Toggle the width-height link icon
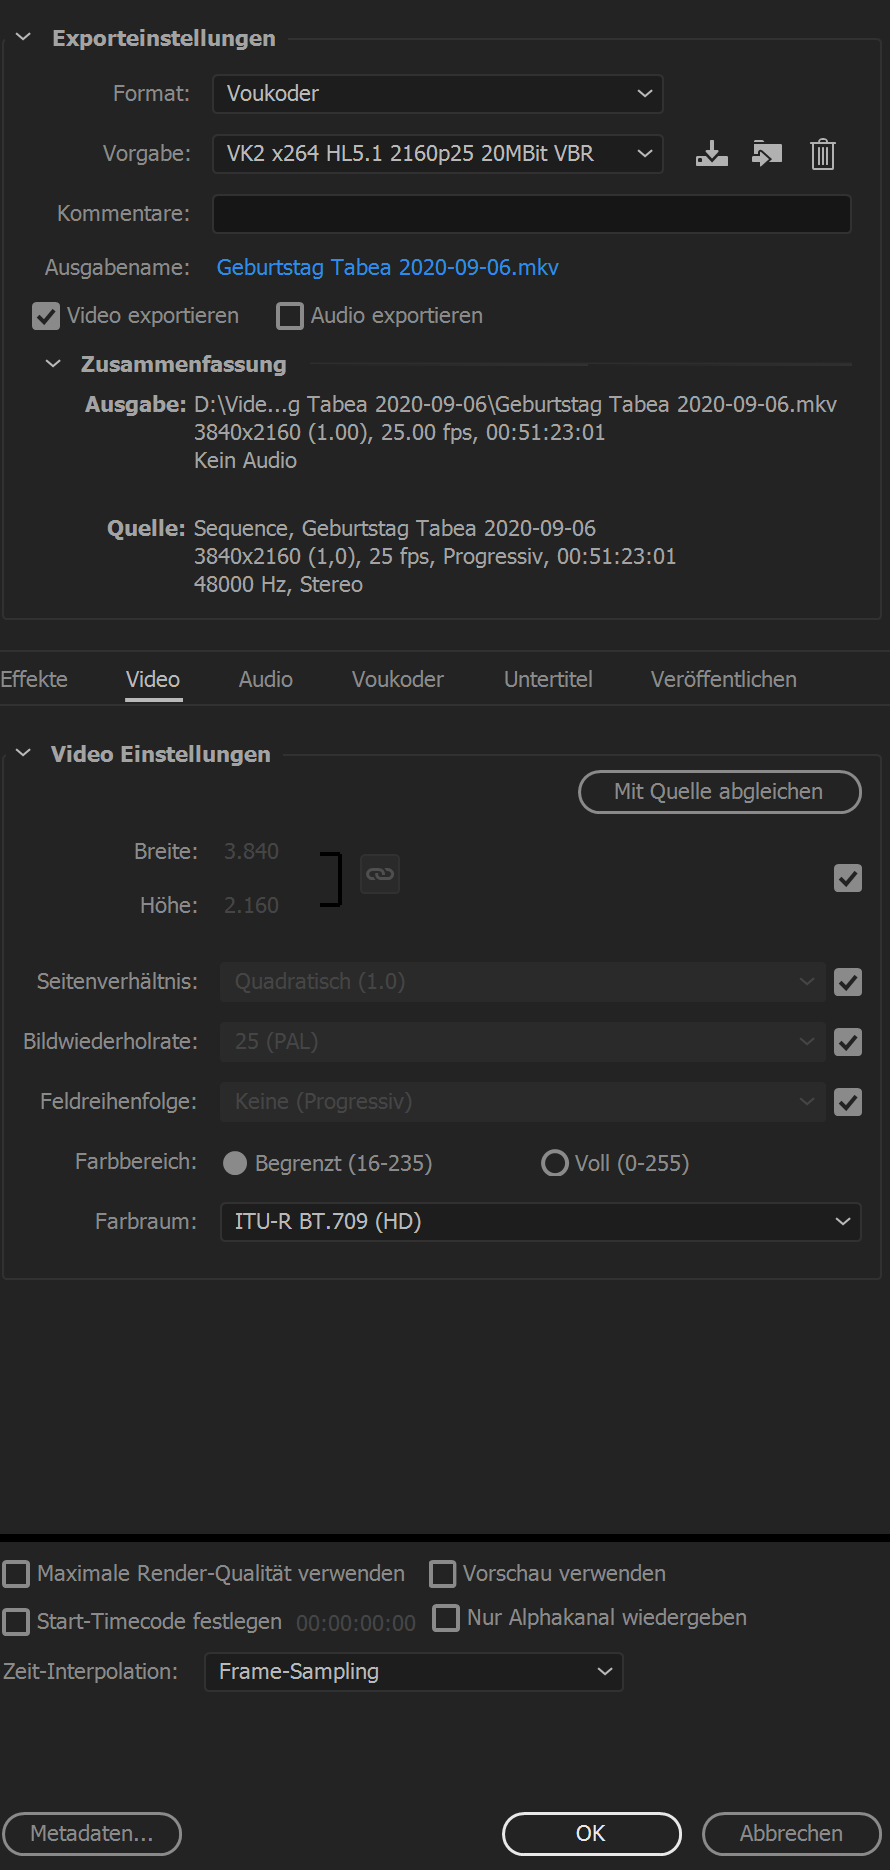 [380, 874]
